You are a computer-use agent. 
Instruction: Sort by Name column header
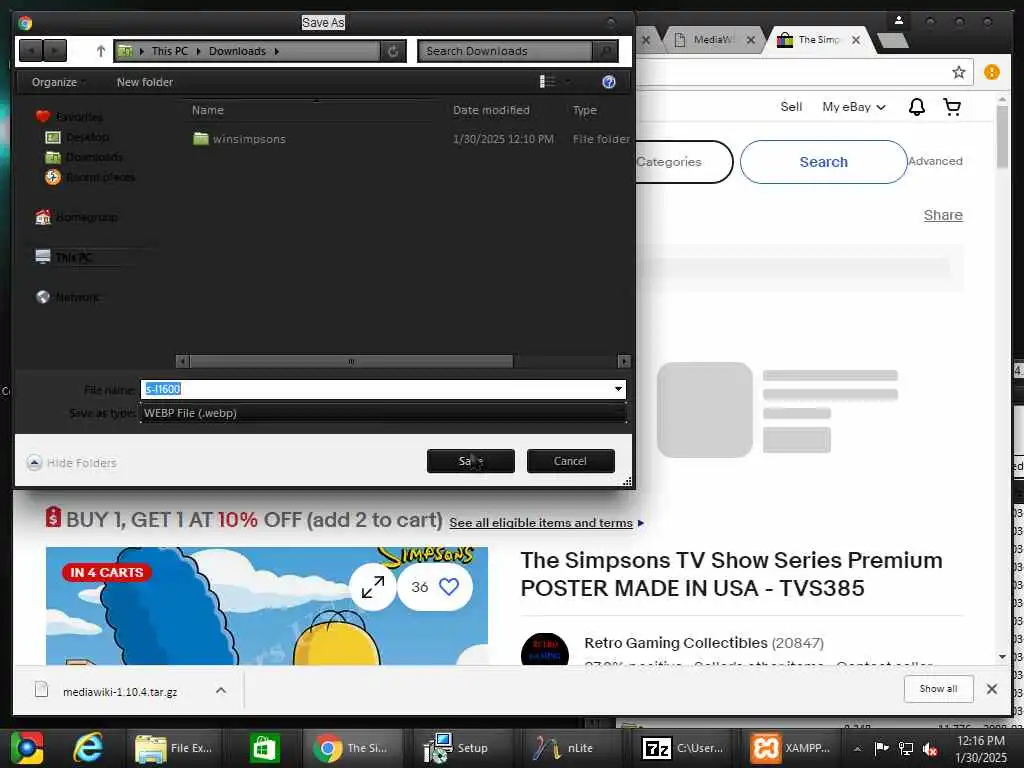(208, 110)
